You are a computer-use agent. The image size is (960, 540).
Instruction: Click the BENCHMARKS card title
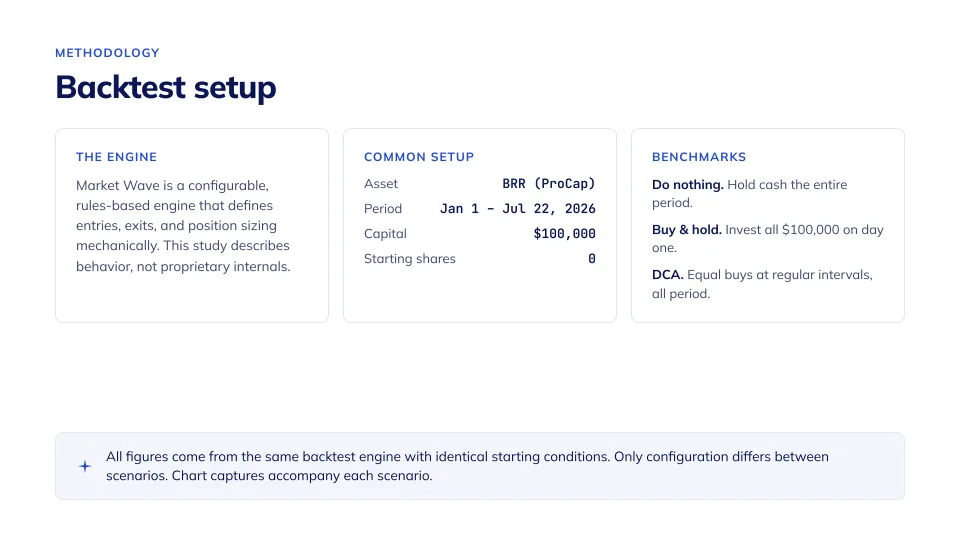(699, 157)
